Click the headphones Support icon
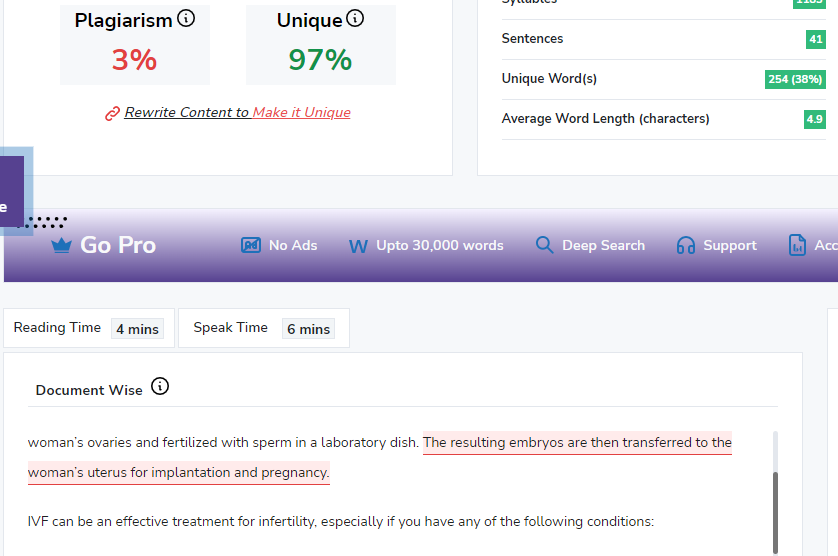This screenshot has height=556, width=838. [x=686, y=245]
